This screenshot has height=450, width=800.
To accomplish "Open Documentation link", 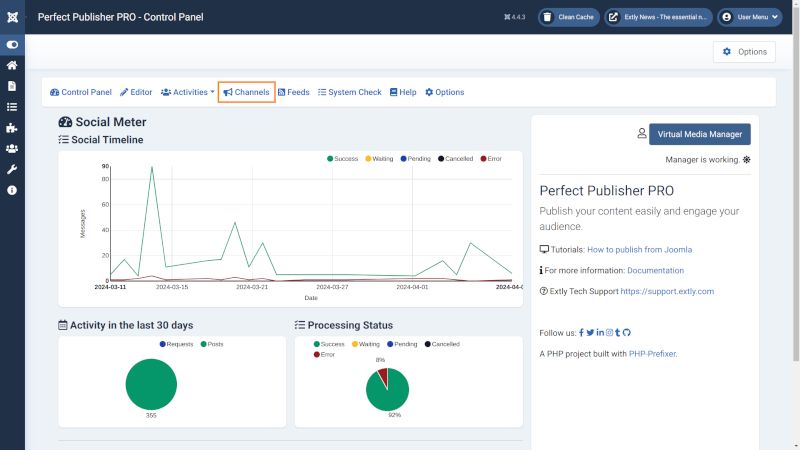I will 655,270.
